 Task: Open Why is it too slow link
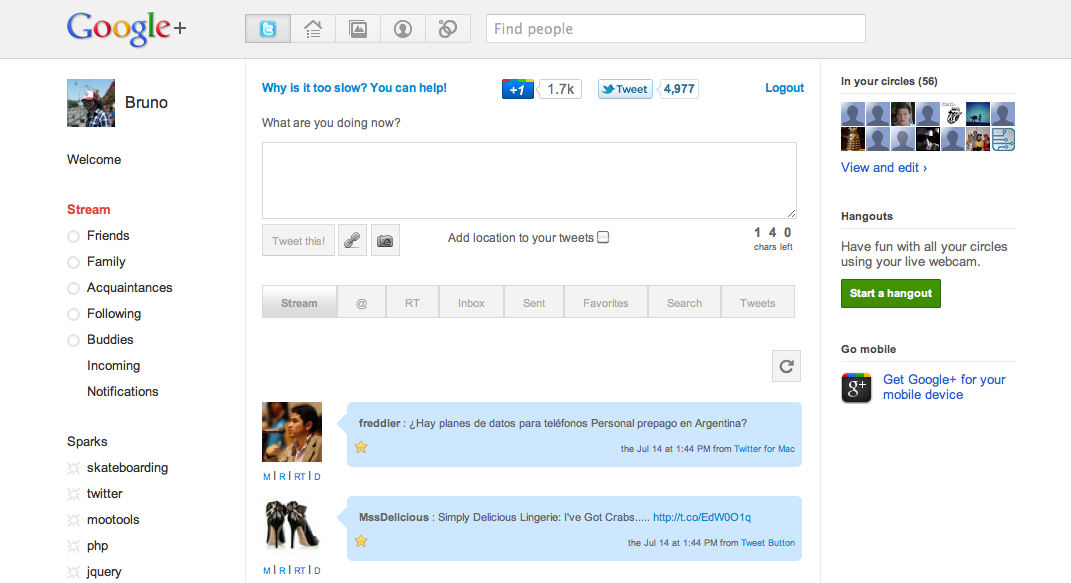coord(354,87)
